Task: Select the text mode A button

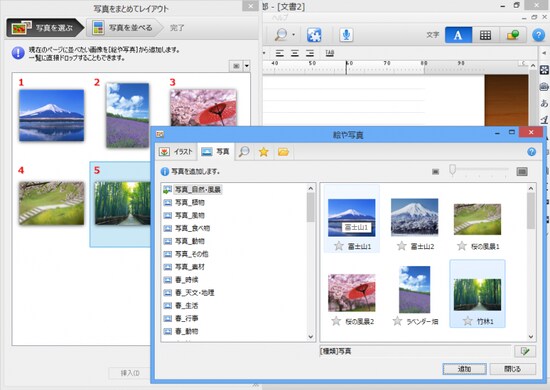Action: pos(458,35)
